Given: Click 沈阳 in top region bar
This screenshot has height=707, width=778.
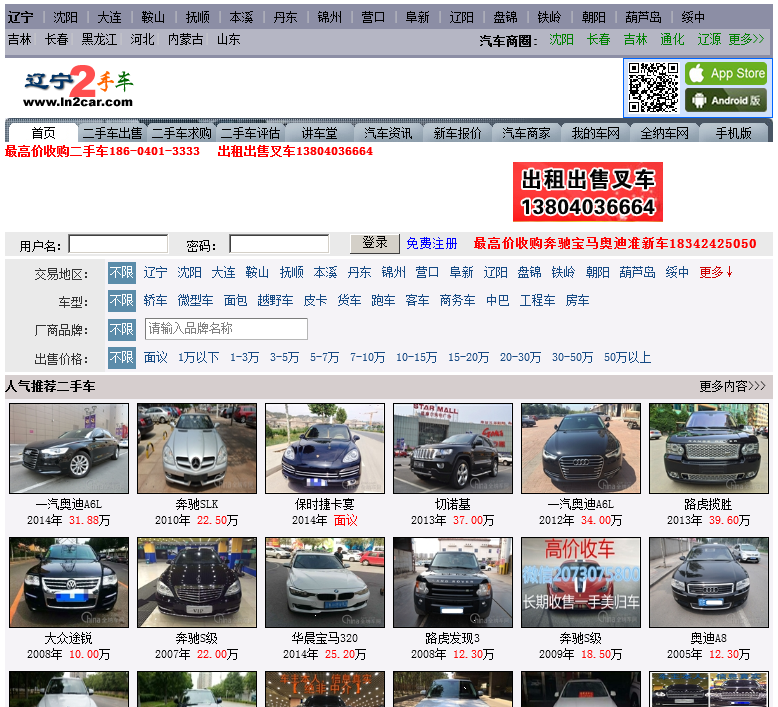Looking at the screenshot, I should [65, 17].
